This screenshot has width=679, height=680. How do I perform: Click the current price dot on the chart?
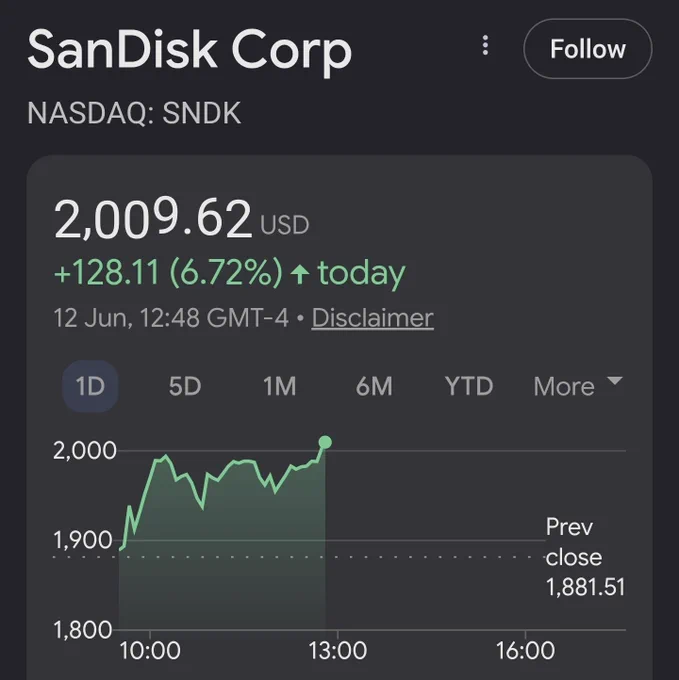(x=325, y=442)
